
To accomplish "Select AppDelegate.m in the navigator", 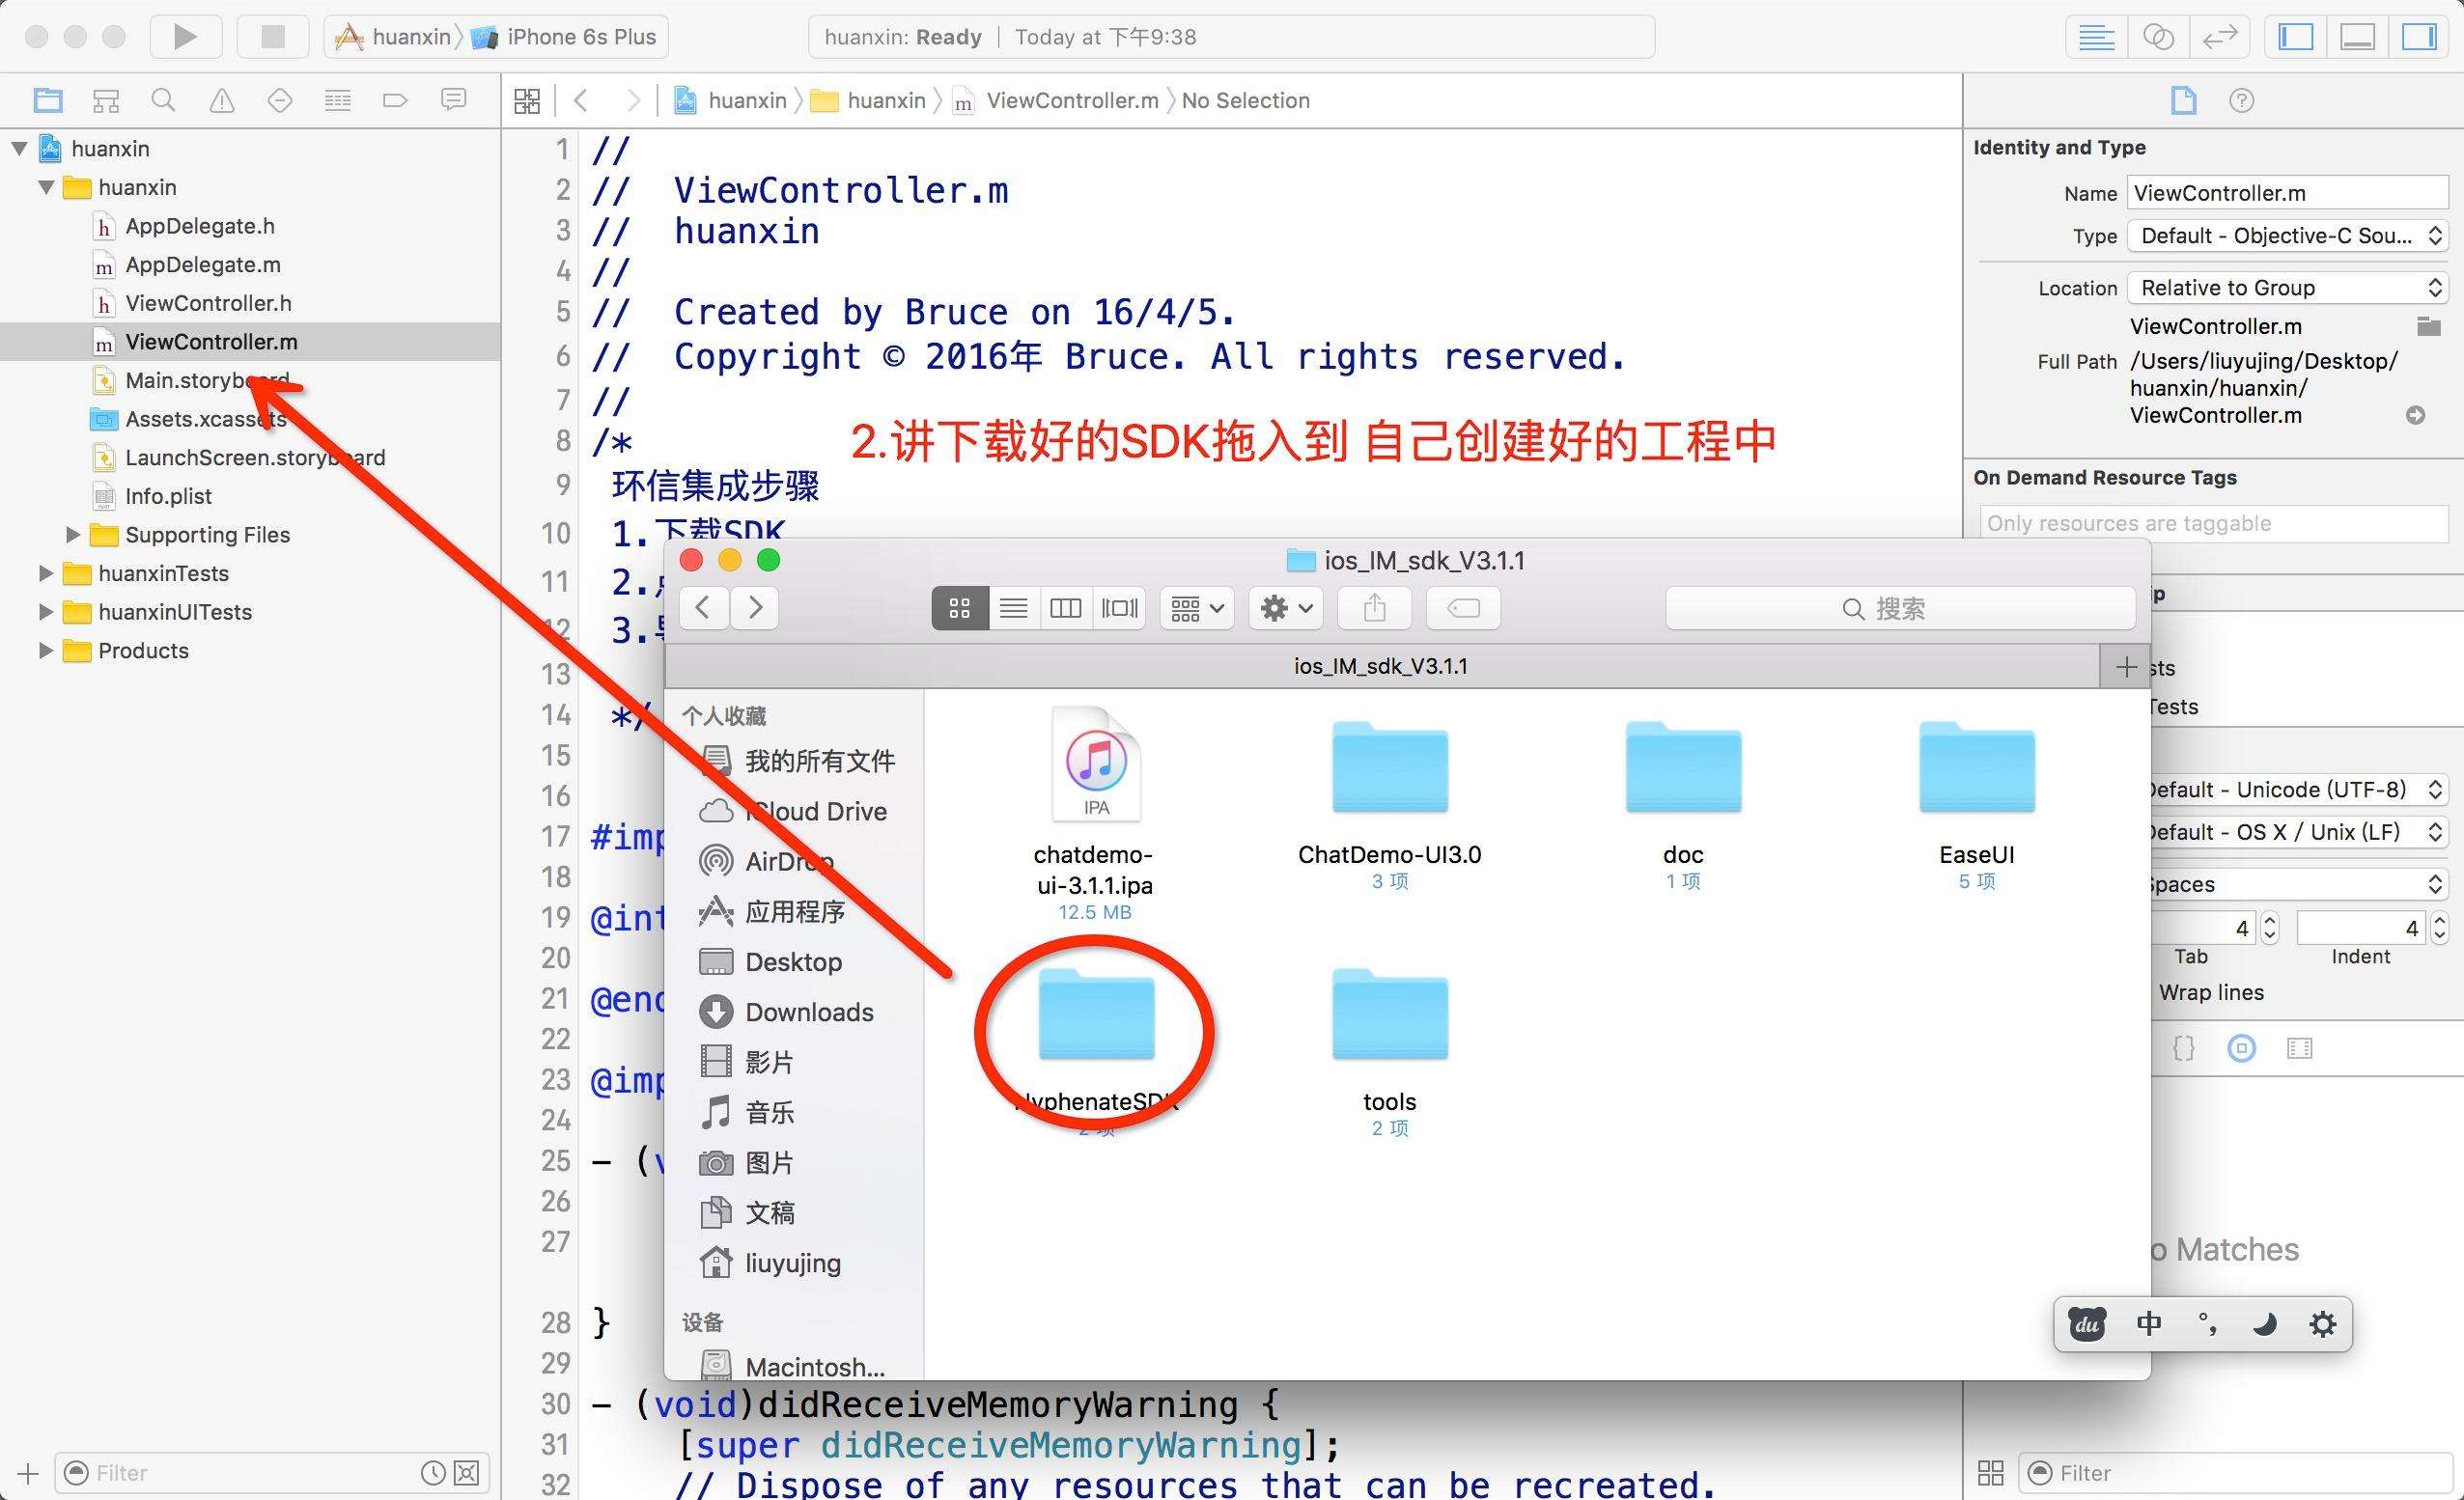I will tap(202, 265).
